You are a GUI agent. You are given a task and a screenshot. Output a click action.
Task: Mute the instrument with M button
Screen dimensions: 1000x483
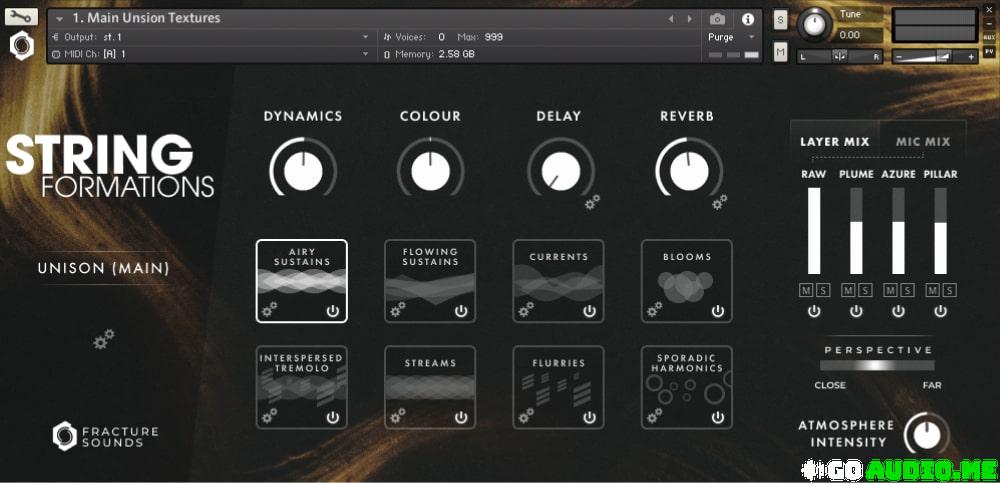pos(781,52)
